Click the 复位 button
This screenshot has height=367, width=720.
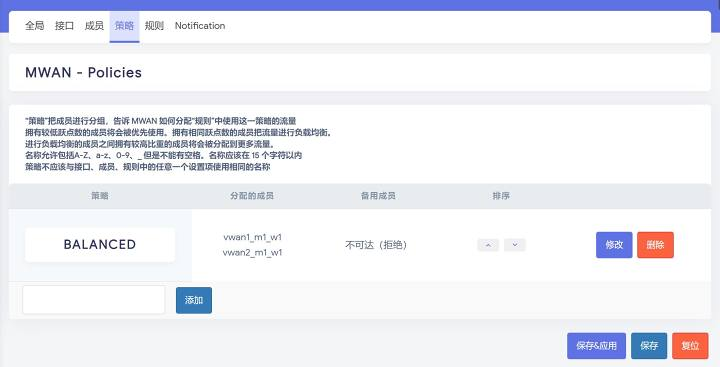690,346
